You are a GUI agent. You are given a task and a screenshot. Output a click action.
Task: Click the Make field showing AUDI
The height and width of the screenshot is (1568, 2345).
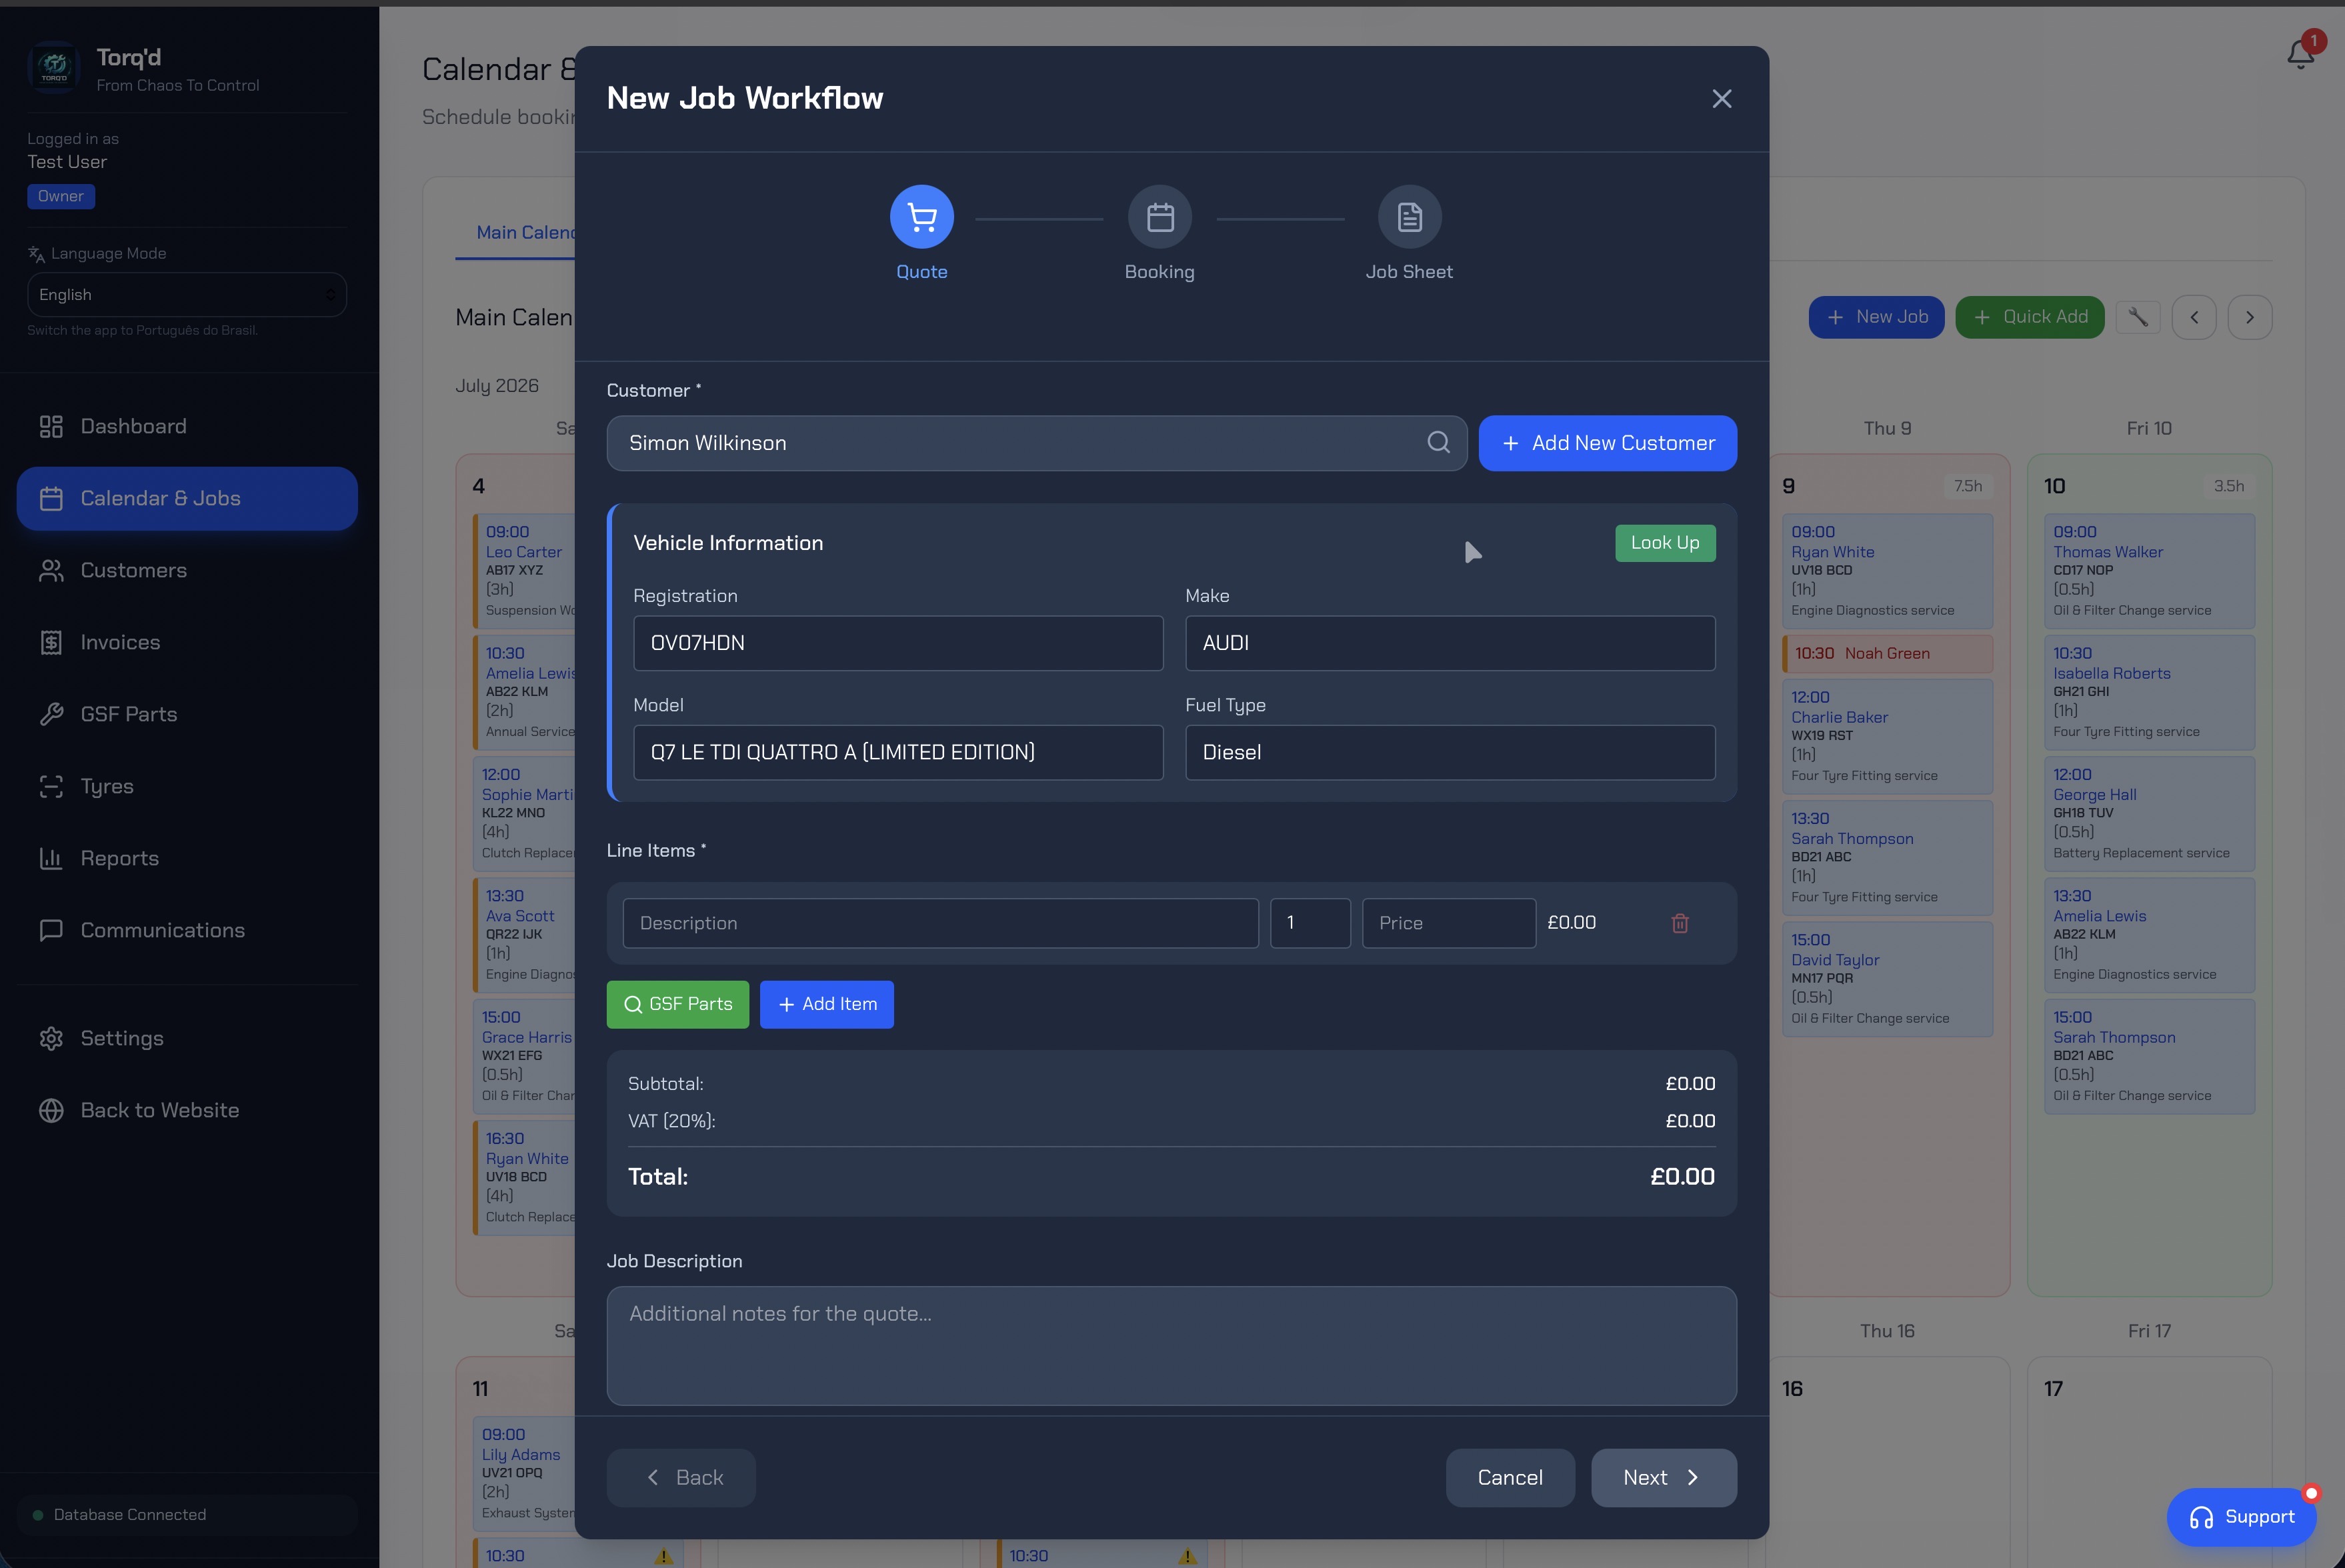[1450, 643]
